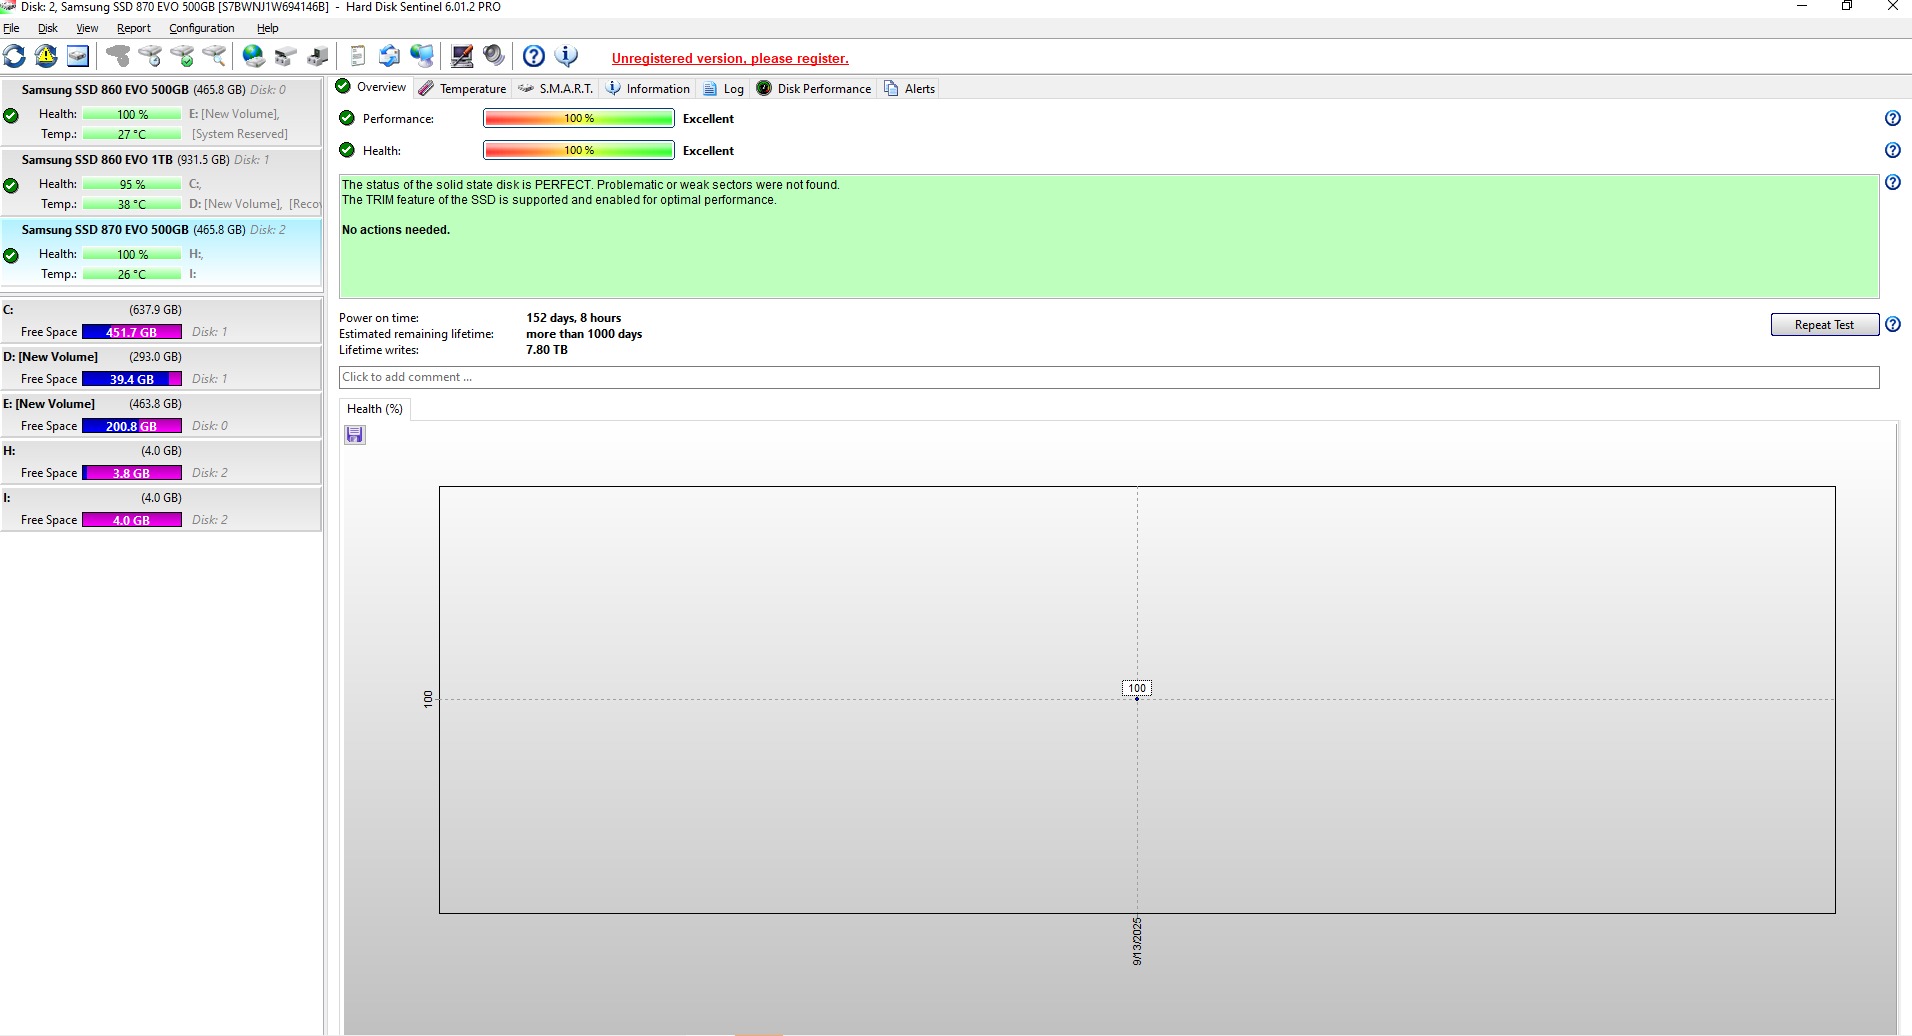Click the disk with green checkmark icon

pos(182,56)
